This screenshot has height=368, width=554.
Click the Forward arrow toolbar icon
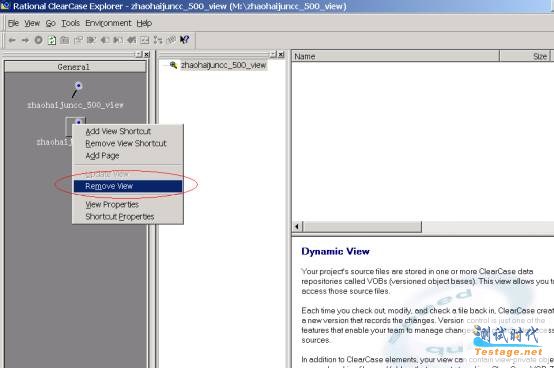click(x=25, y=40)
